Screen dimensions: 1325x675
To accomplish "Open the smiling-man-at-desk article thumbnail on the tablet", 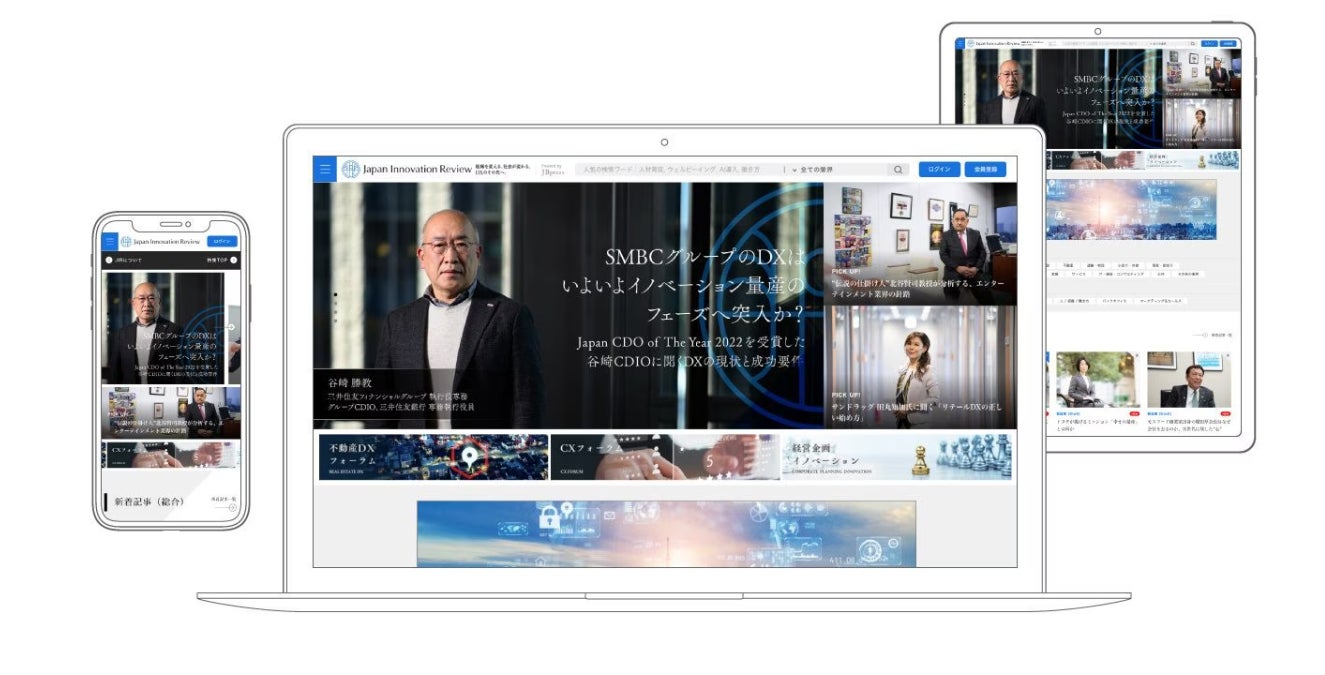I will [1188, 379].
